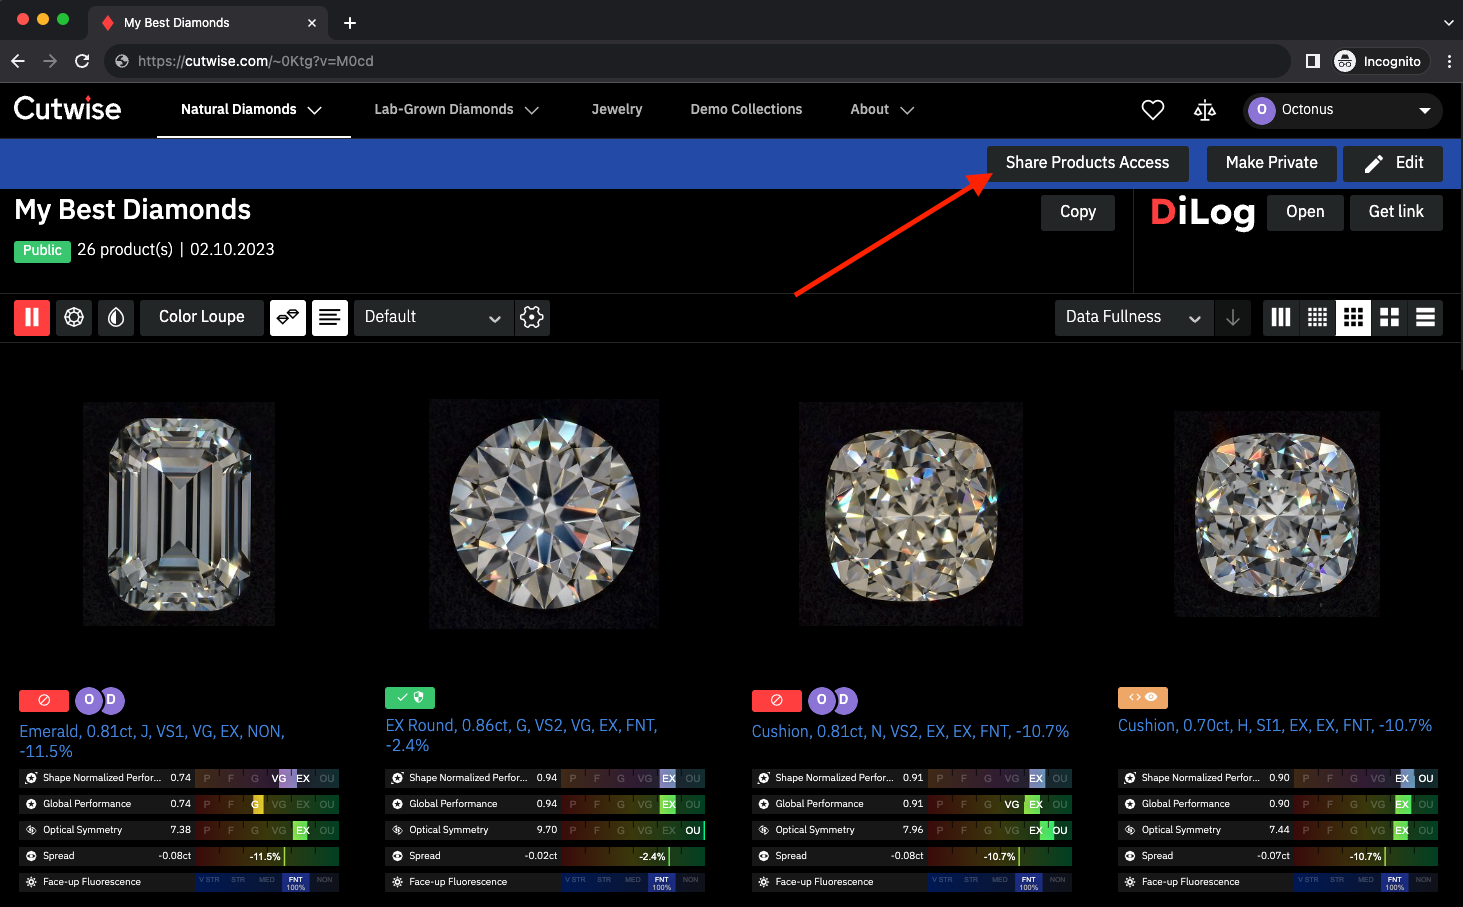
Task: Expand the About menu
Action: tap(882, 110)
